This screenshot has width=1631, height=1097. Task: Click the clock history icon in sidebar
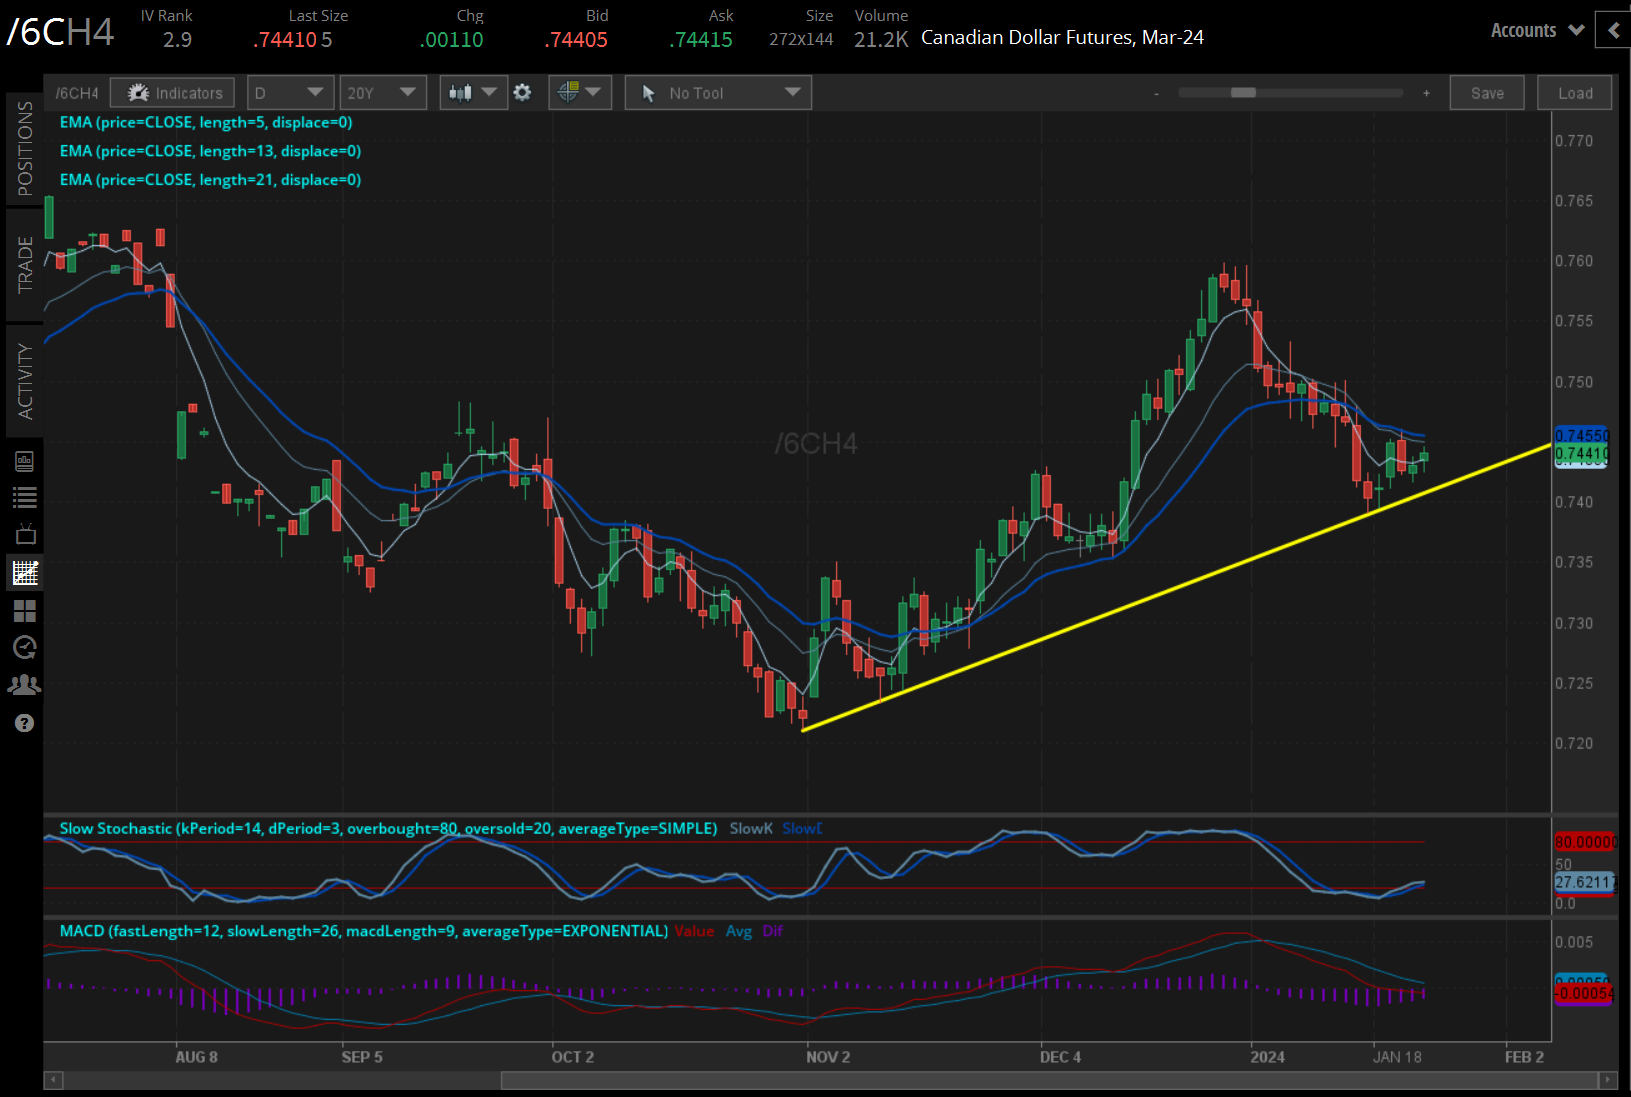click(25, 647)
